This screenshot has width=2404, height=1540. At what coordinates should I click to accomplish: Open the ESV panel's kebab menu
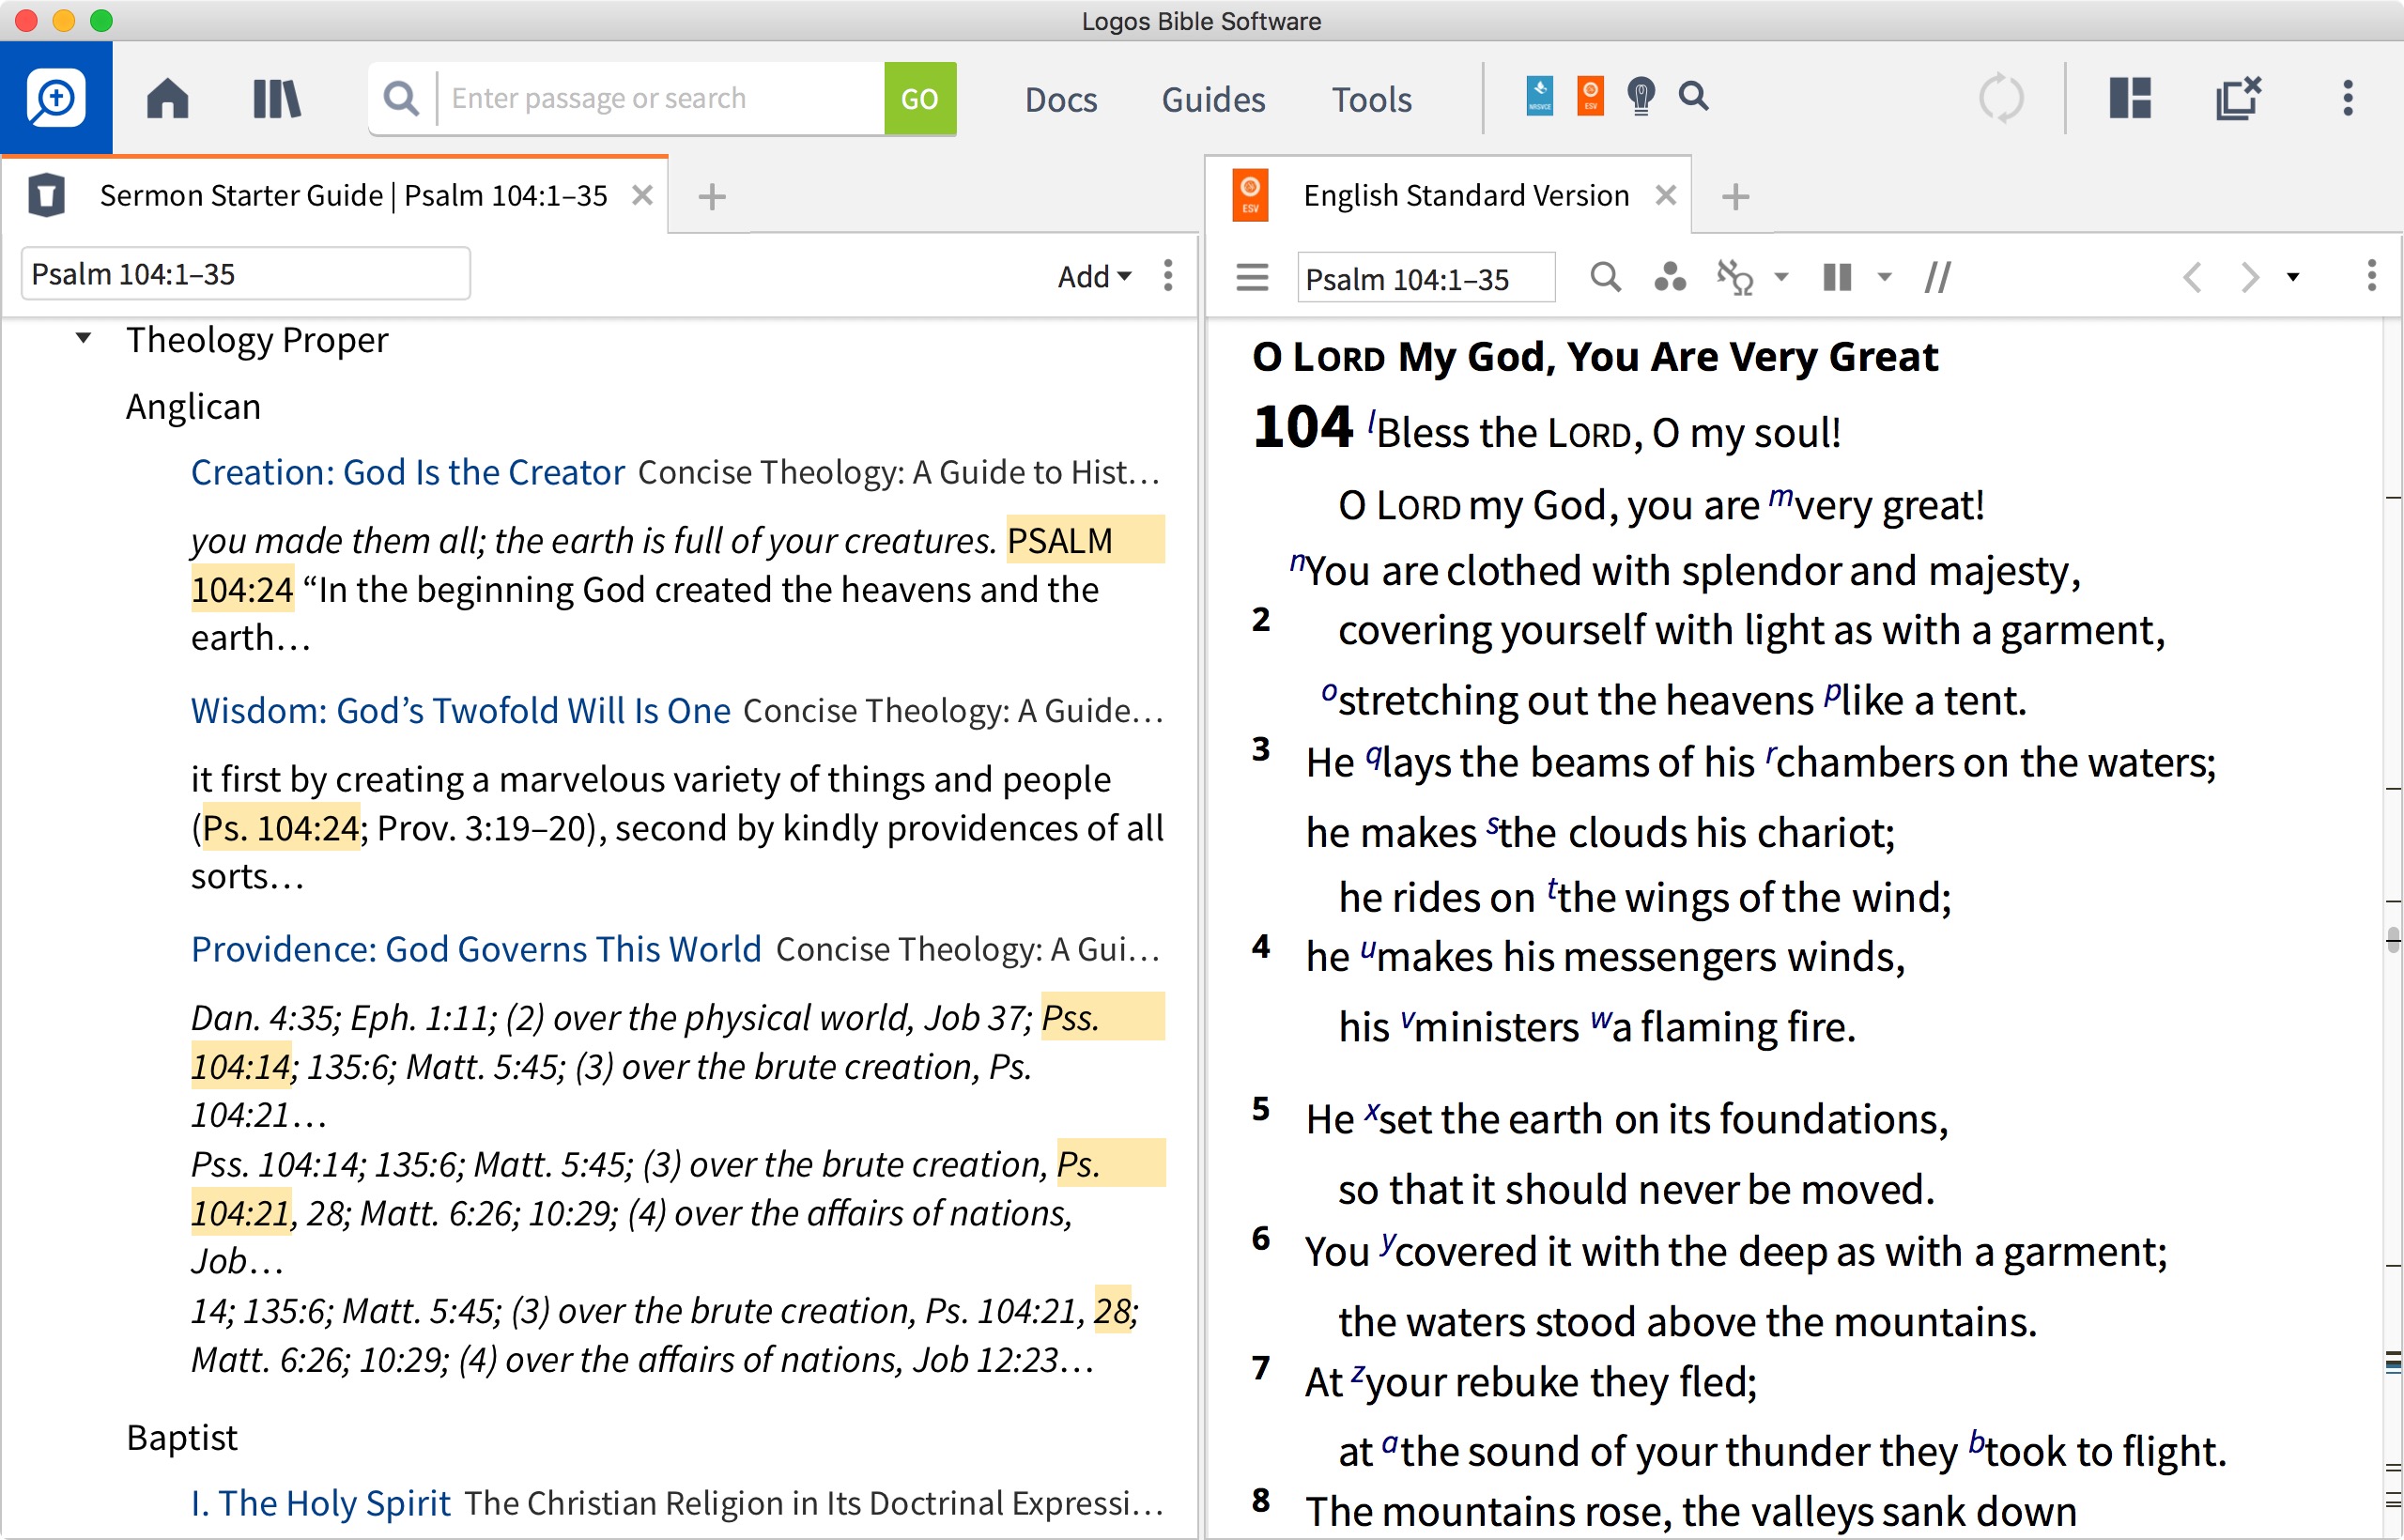pyautogui.click(x=2371, y=275)
